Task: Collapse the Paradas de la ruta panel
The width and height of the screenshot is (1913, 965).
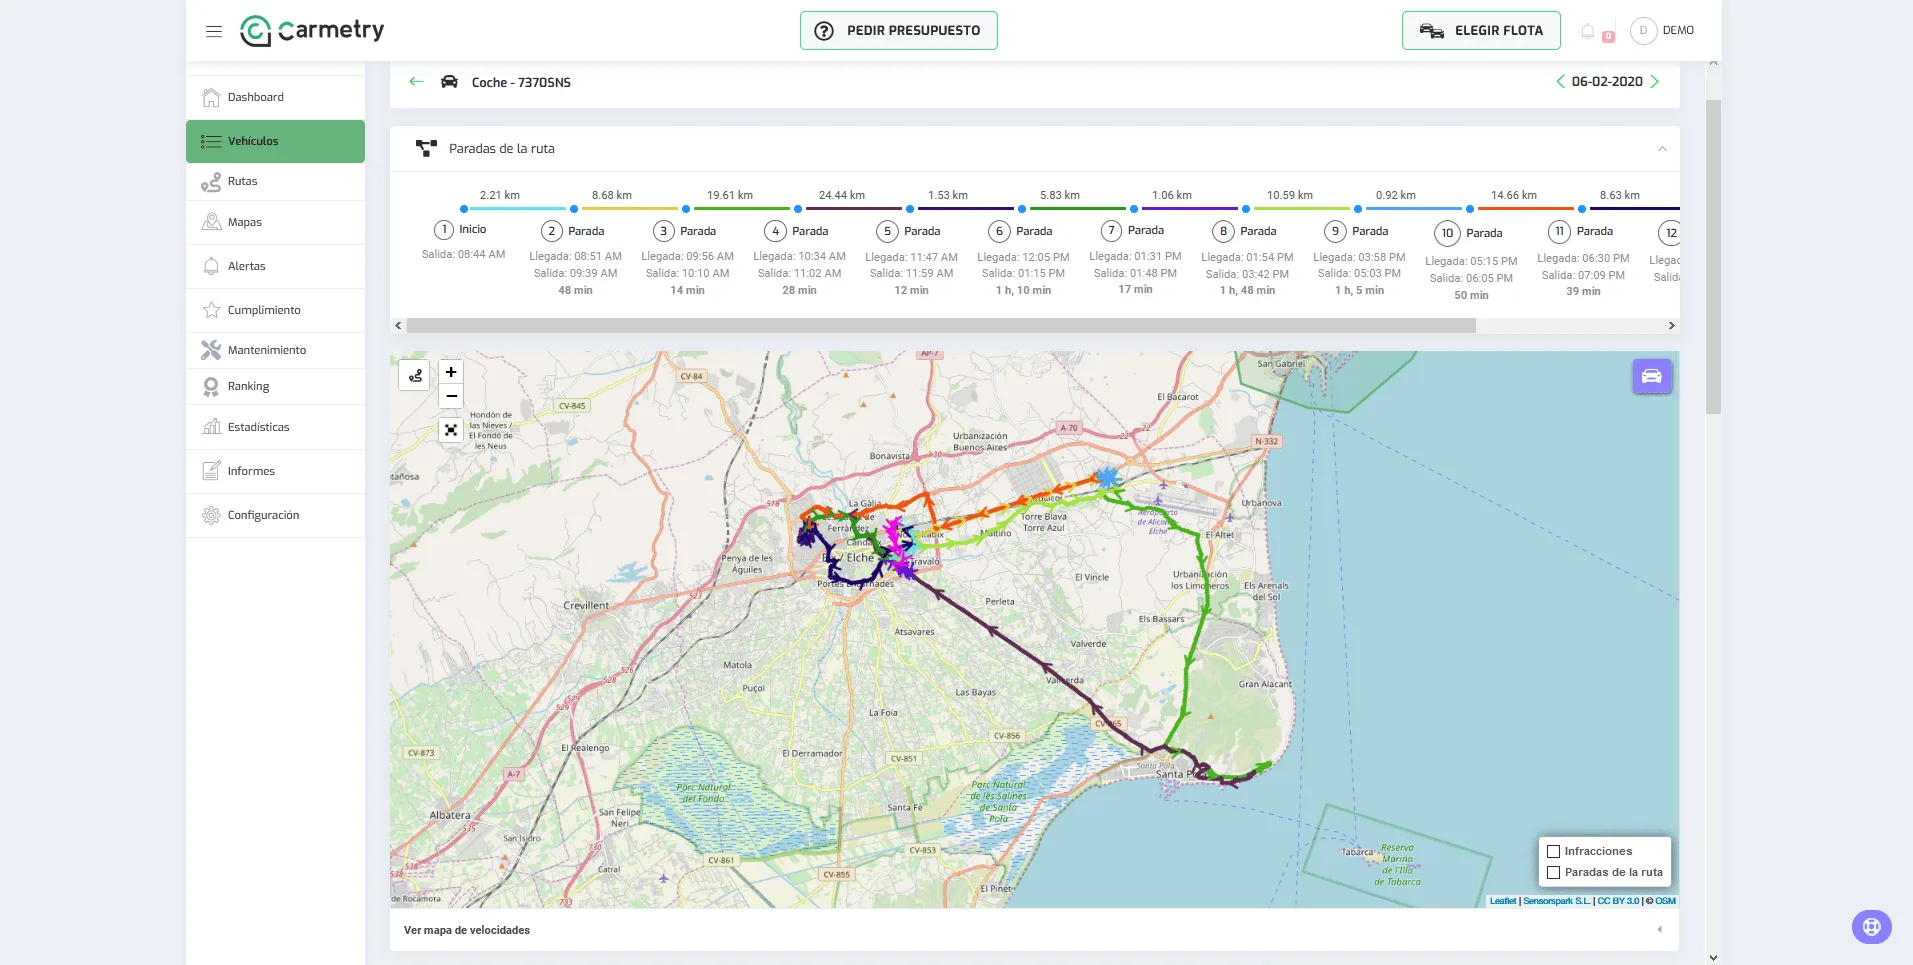Action: 1662,149
